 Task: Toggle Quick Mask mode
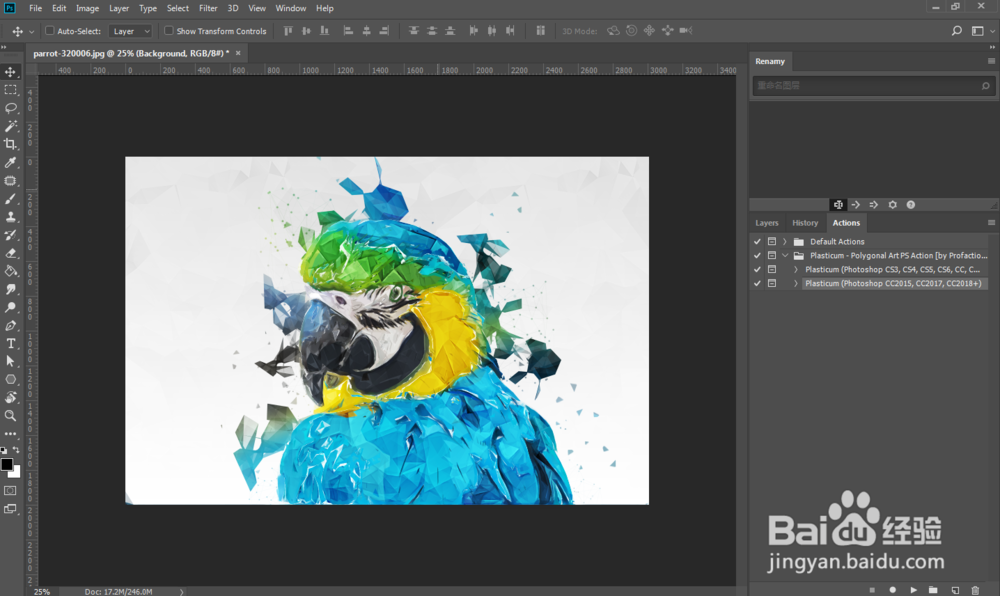10,491
